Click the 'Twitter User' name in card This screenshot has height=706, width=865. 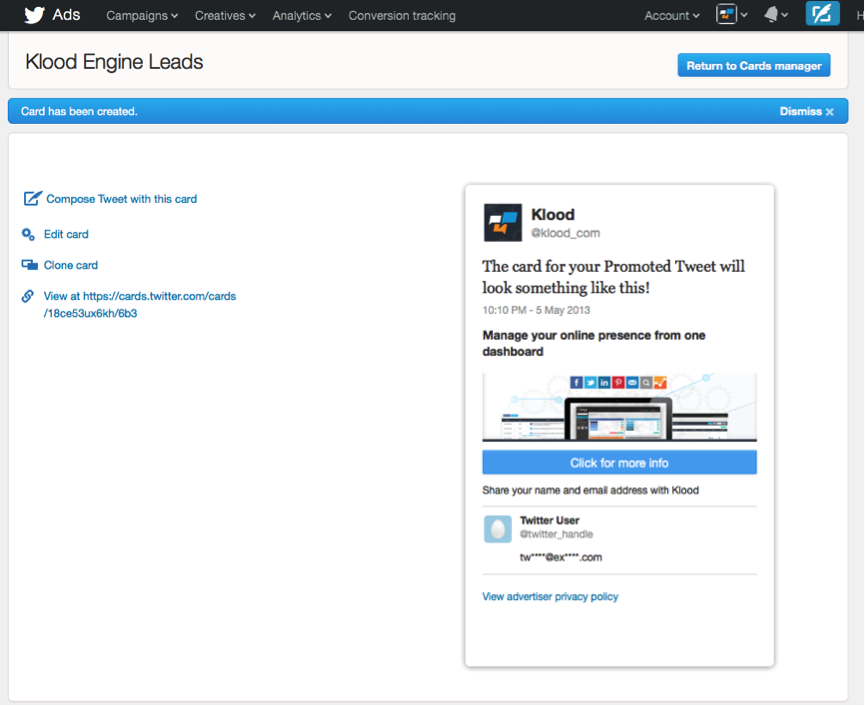coord(549,520)
